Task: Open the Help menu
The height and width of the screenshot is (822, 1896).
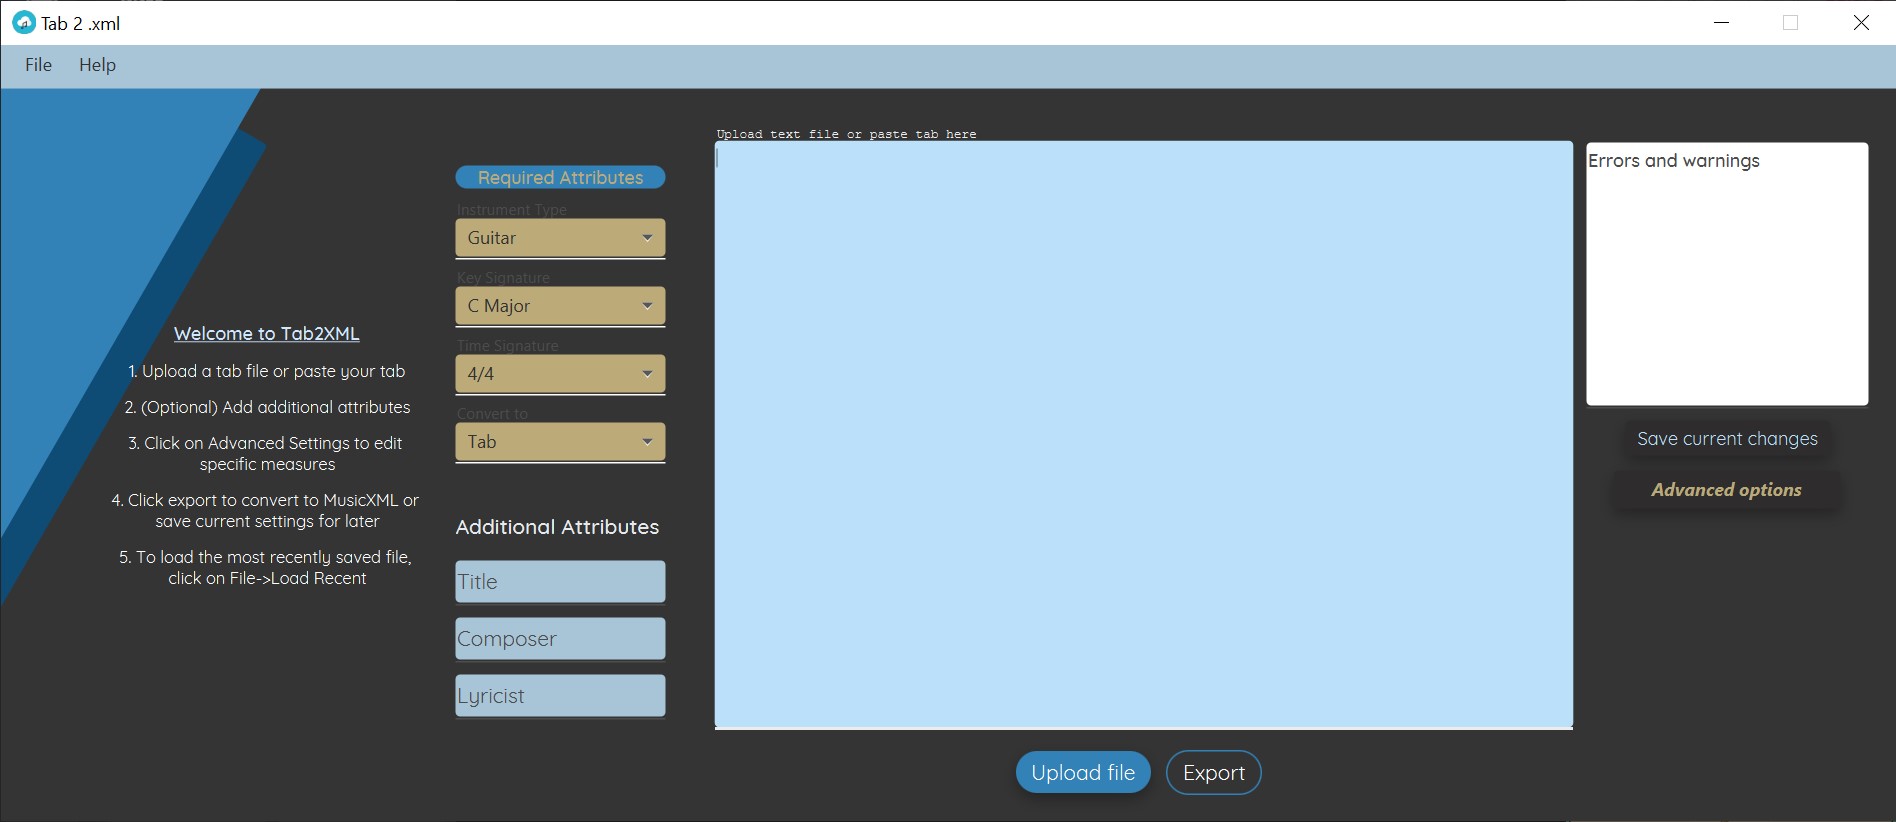Action: [x=97, y=65]
